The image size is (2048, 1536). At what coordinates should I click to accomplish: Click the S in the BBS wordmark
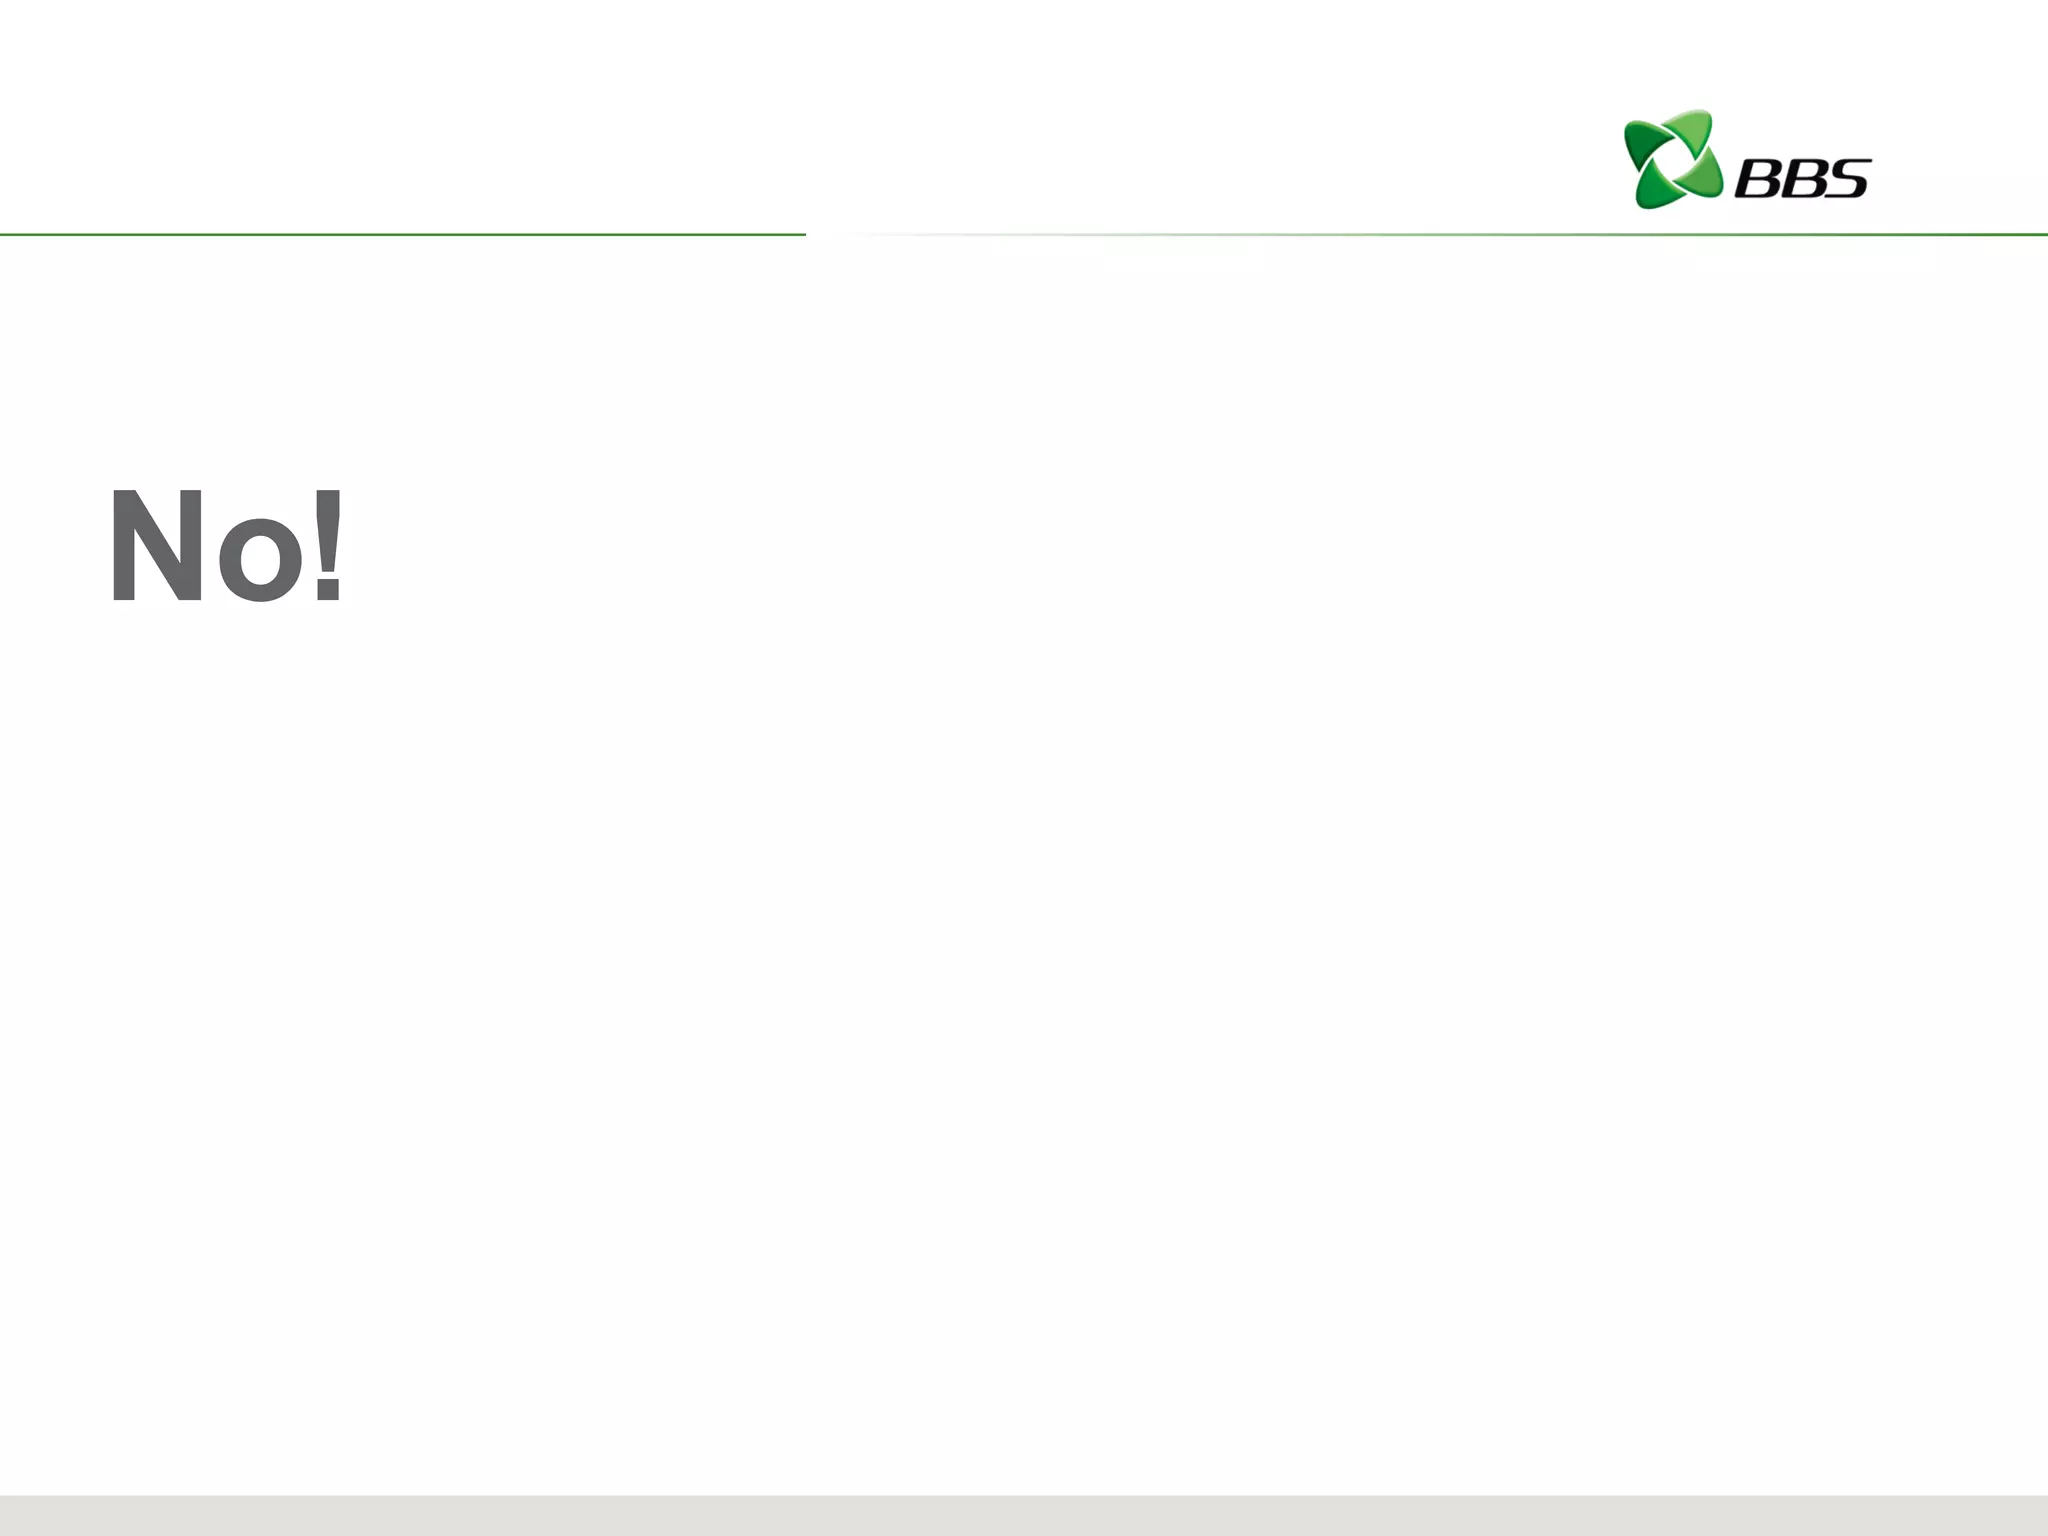1848,178
